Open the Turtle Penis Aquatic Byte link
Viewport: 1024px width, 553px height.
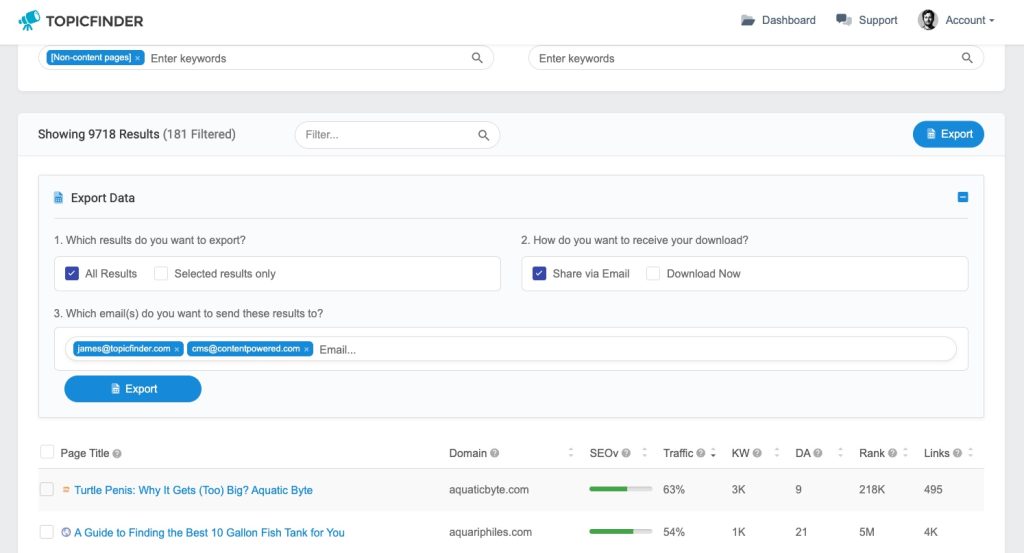click(x=193, y=490)
